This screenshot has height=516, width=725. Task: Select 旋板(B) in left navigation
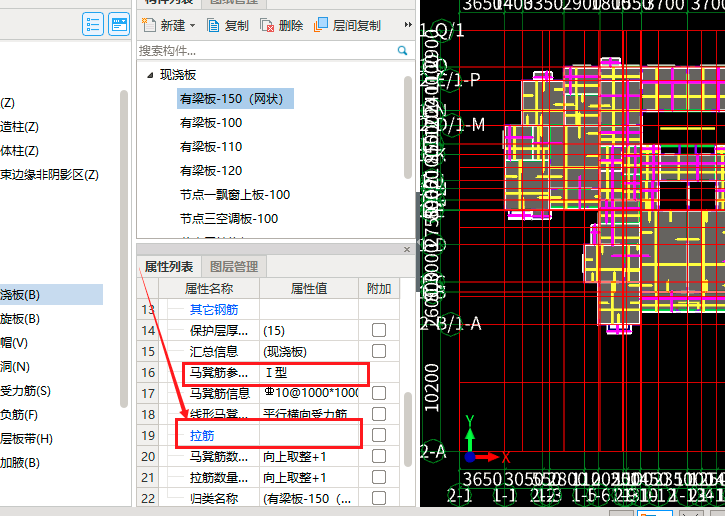(20, 319)
